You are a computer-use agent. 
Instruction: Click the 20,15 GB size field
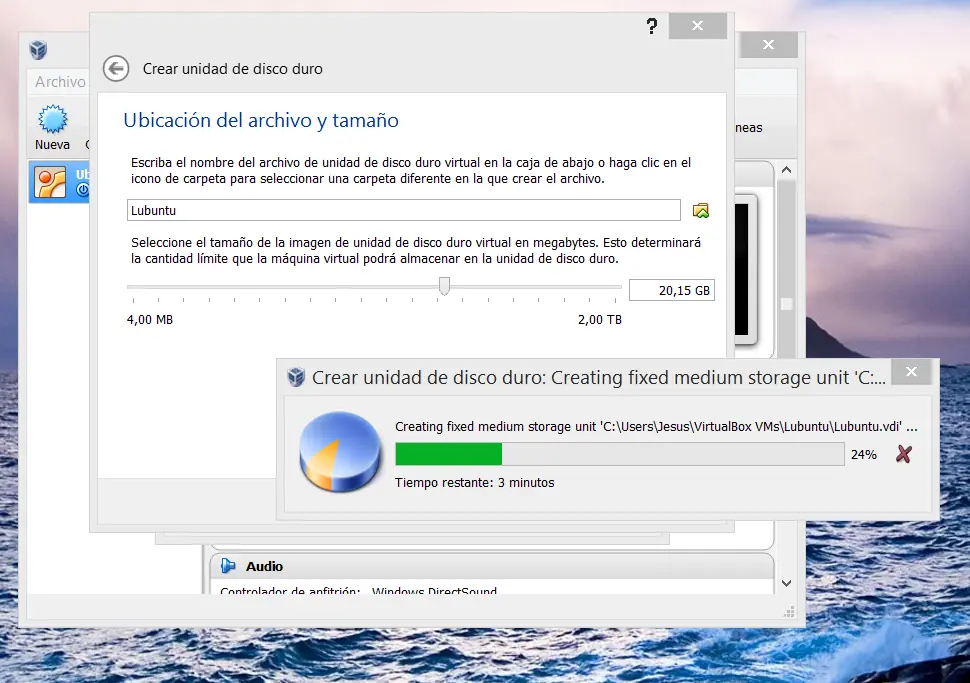671,289
